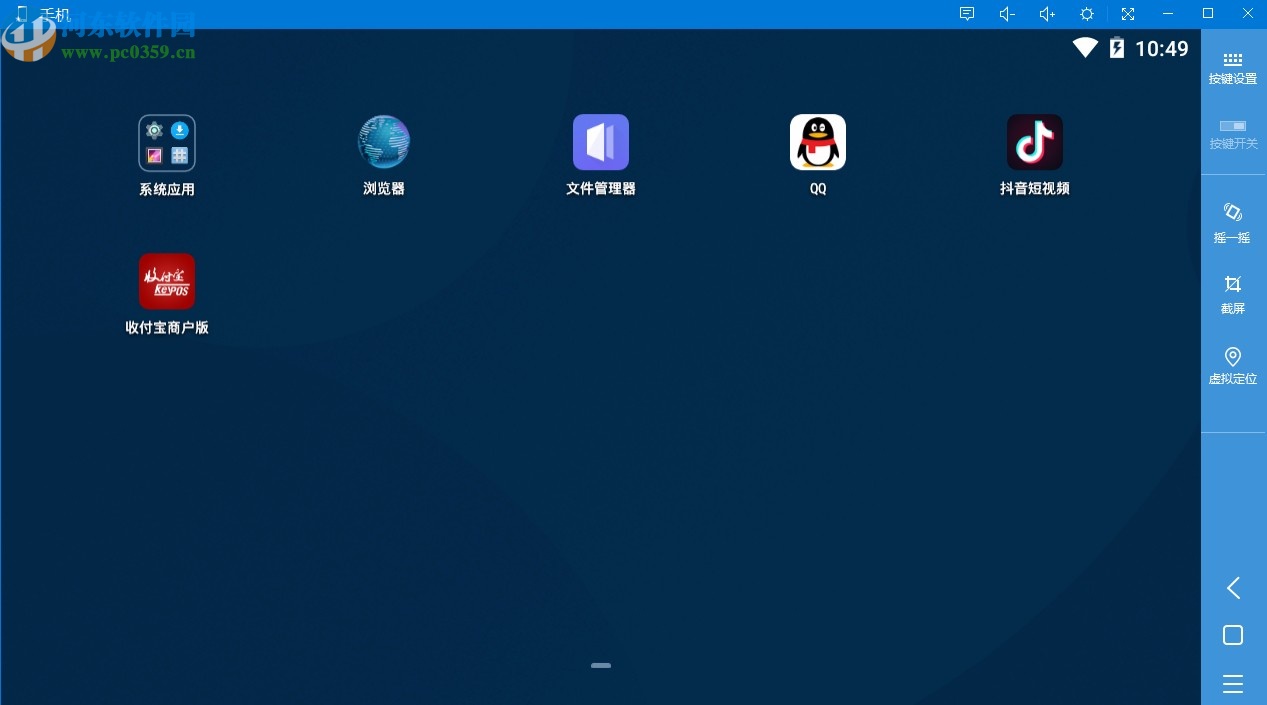Take a screenshot with 截屏
This screenshot has width=1267, height=705.
coord(1233,294)
